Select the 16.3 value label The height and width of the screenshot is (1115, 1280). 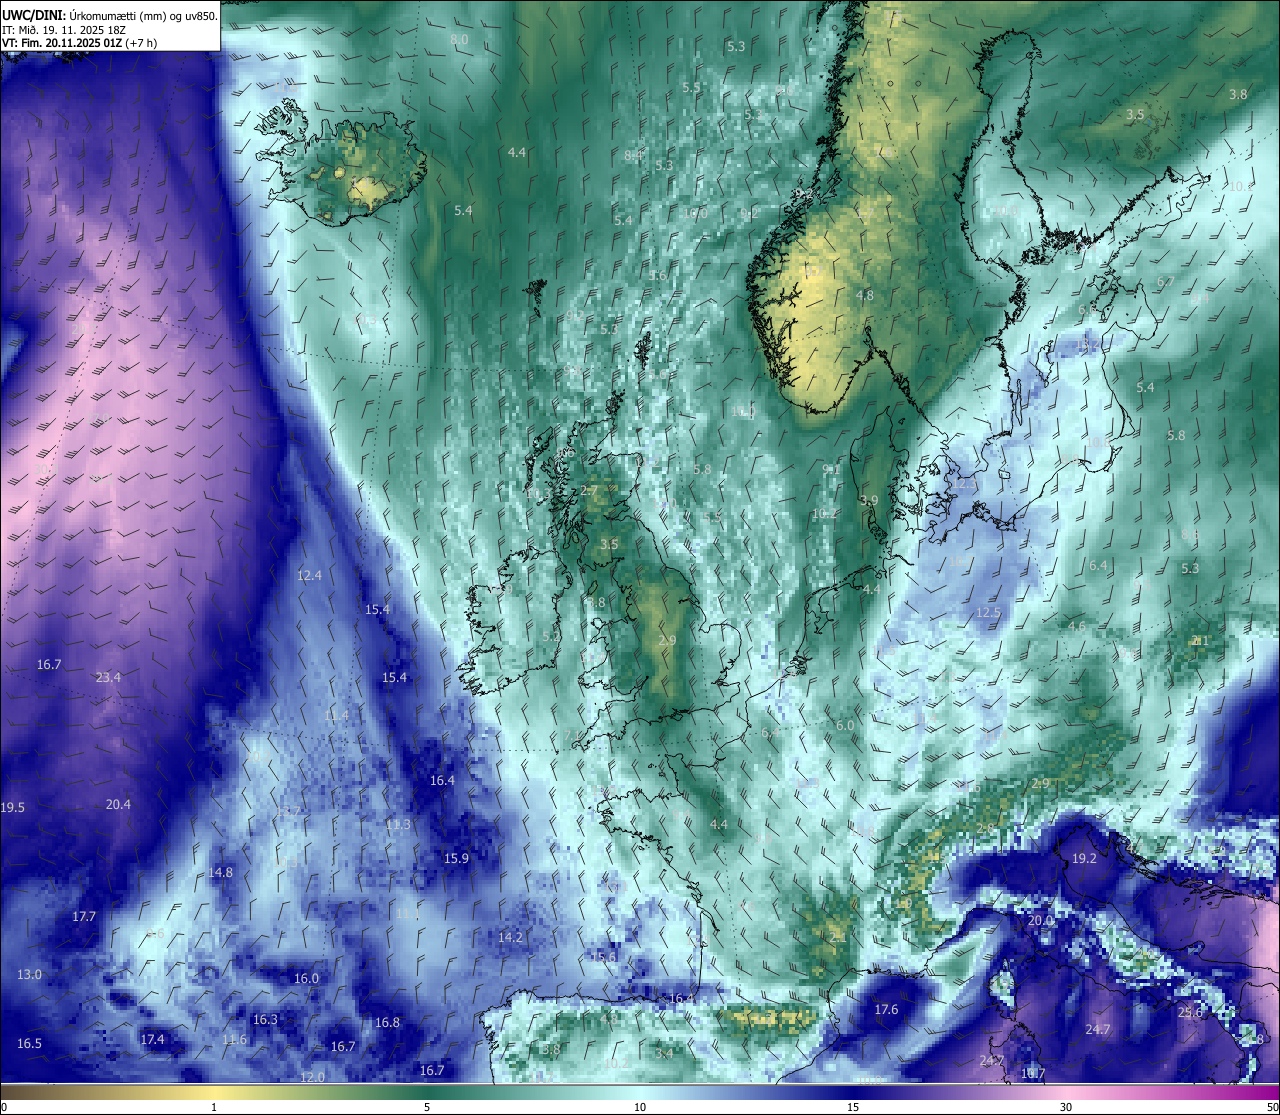click(x=265, y=1020)
